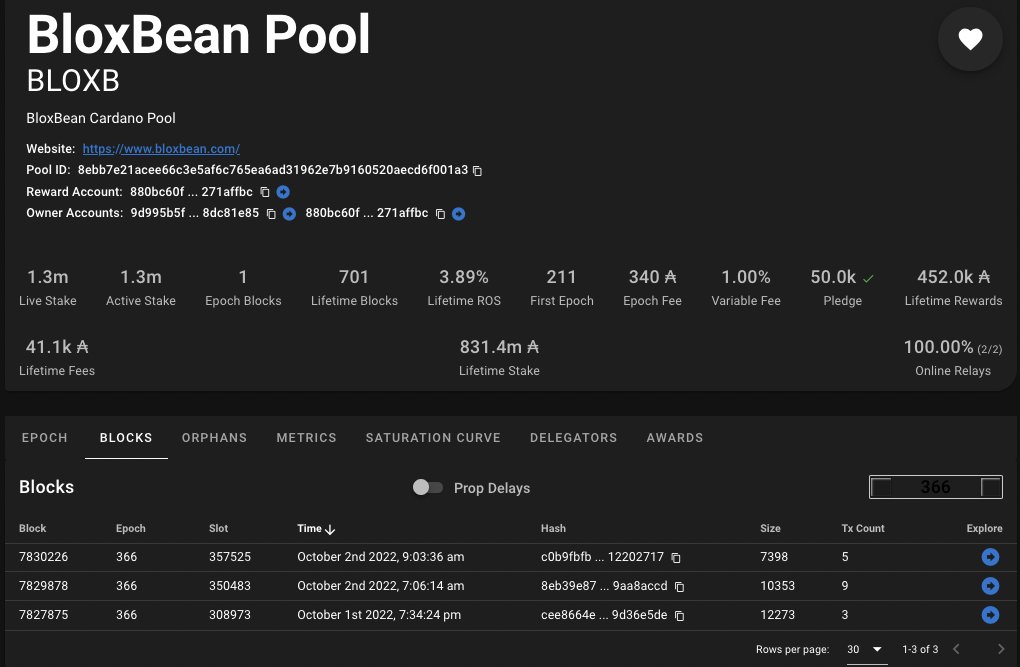Viewport: 1020px width, 667px height.
Task: Click the 50.0k Pledge value
Action: [833, 277]
